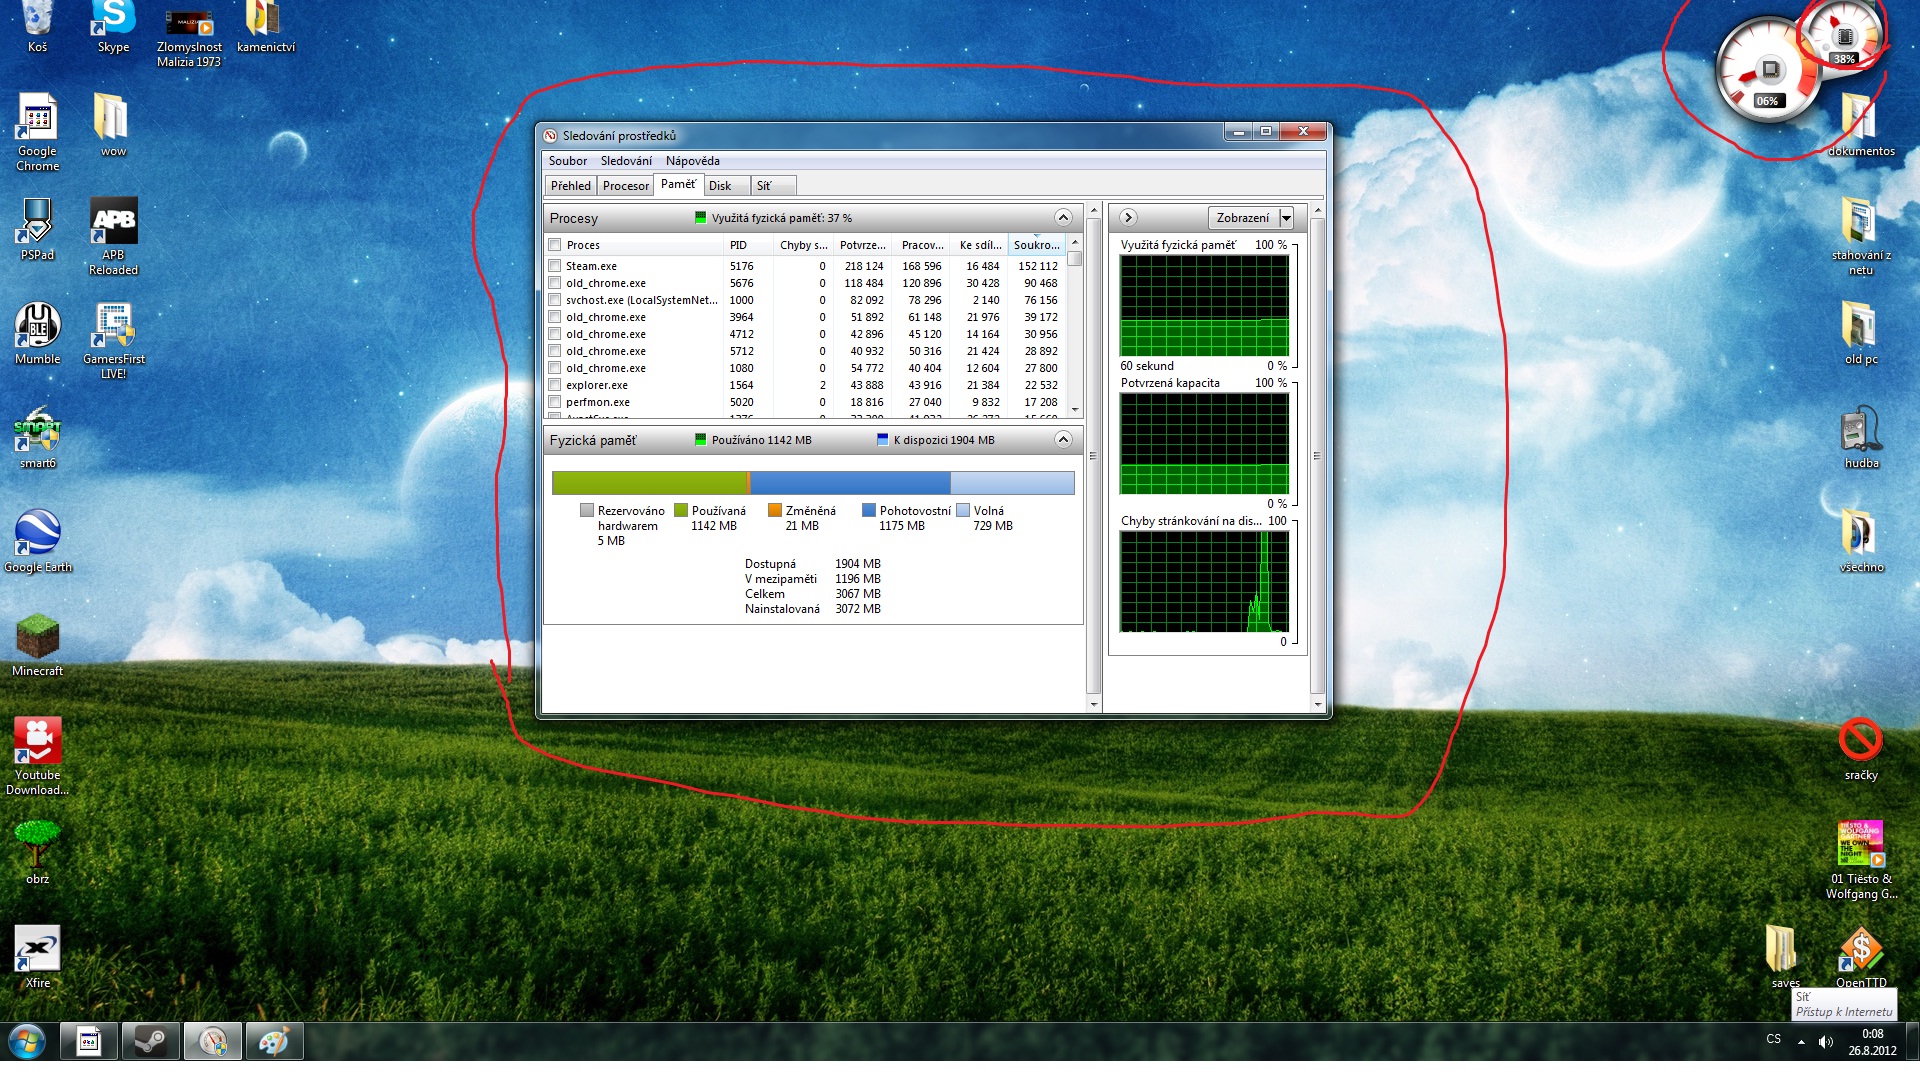The width and height of the screenshot is (1920, 1080).
Task: Click the green used memory bar segment
Action: coord(648,483)
